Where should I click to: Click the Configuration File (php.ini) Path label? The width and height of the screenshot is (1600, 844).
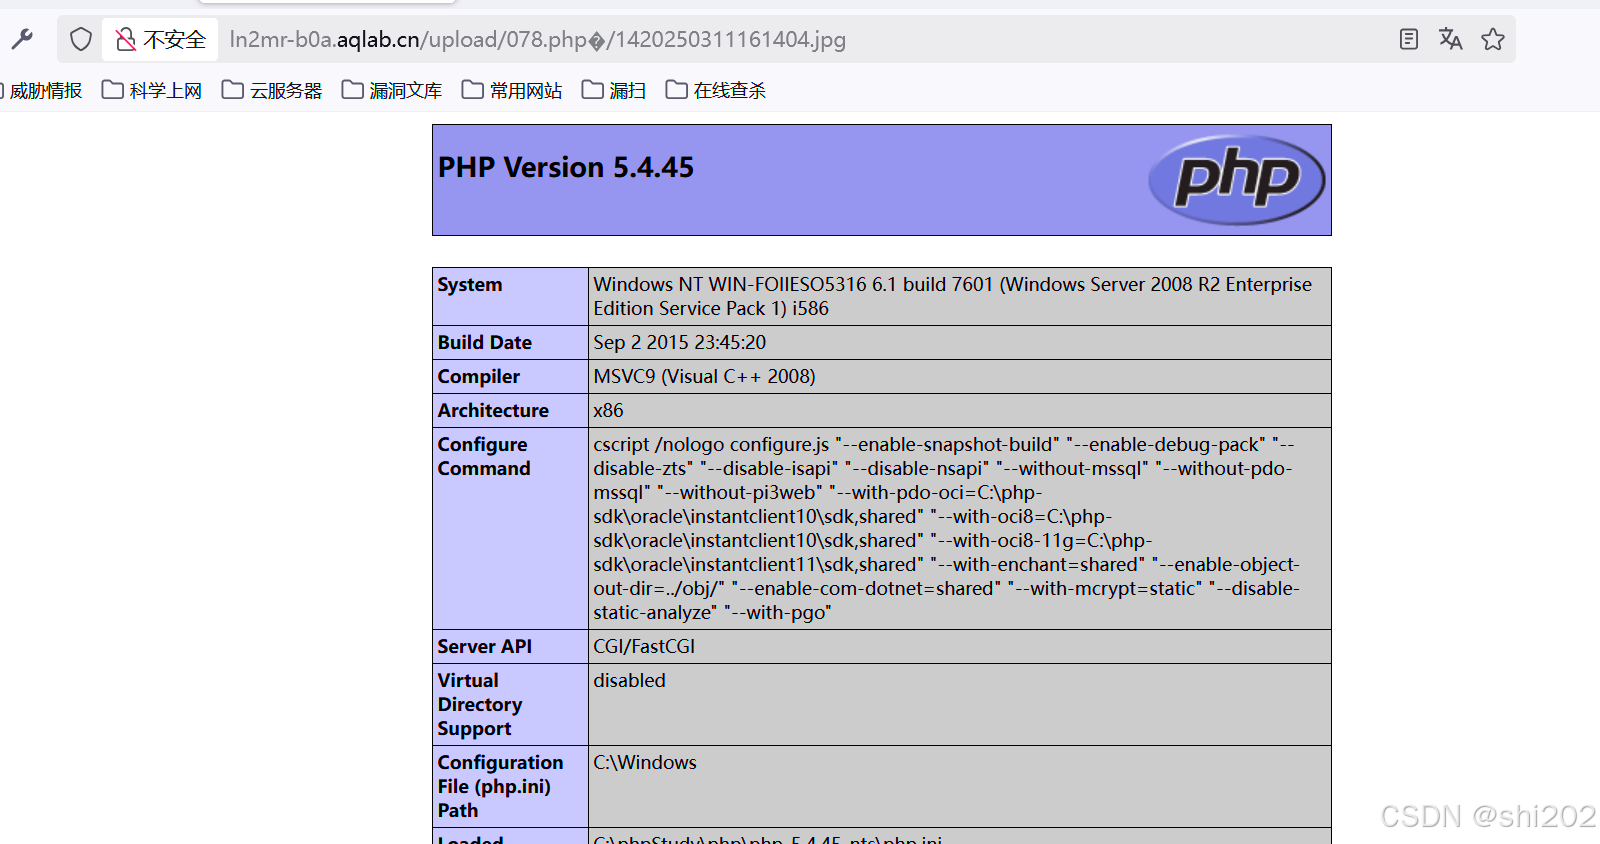[500, 786]
